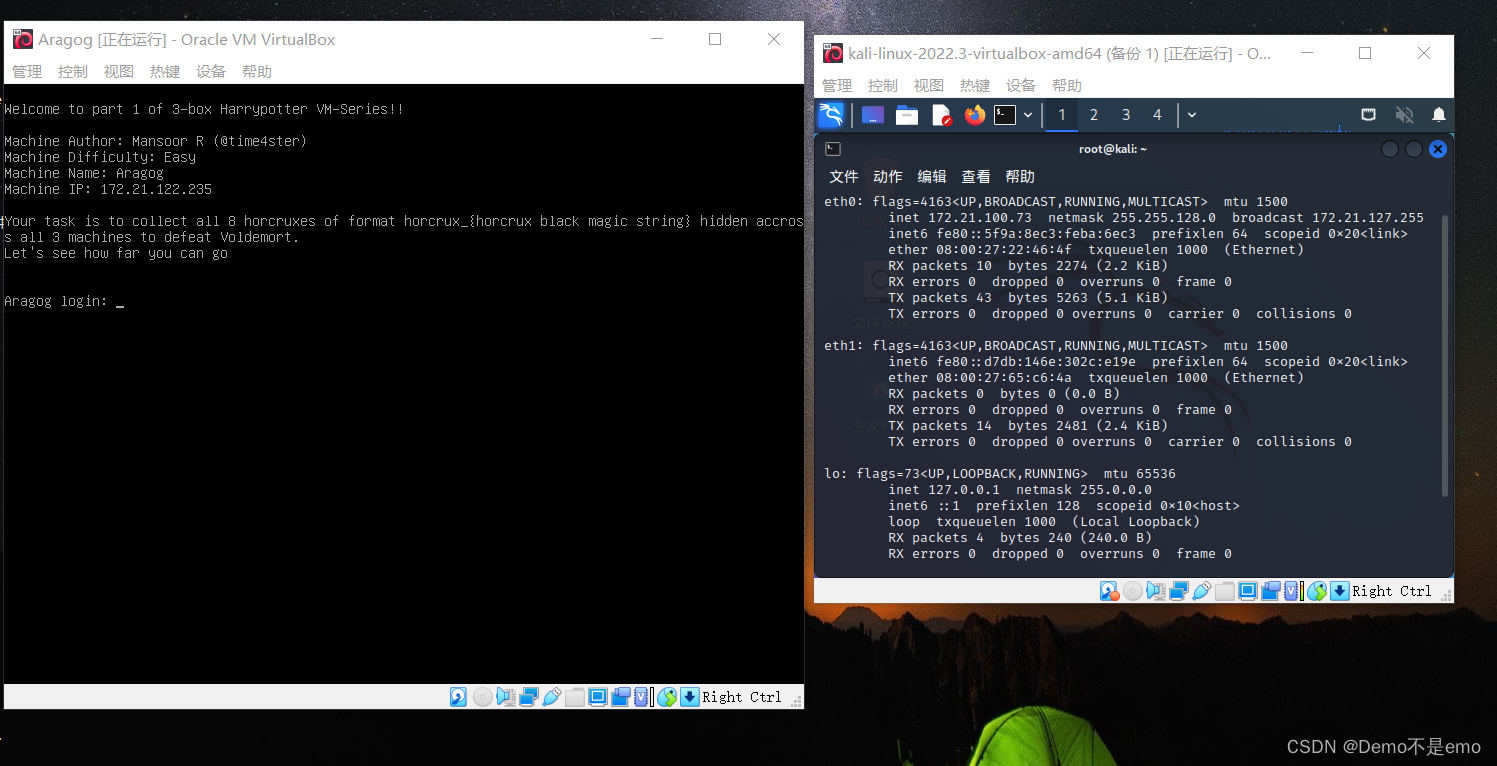Viewport: 1497px width, 766px height.
Task: Click network adapters icon in kali VM status bar
Action: (x=1179, y=591)
